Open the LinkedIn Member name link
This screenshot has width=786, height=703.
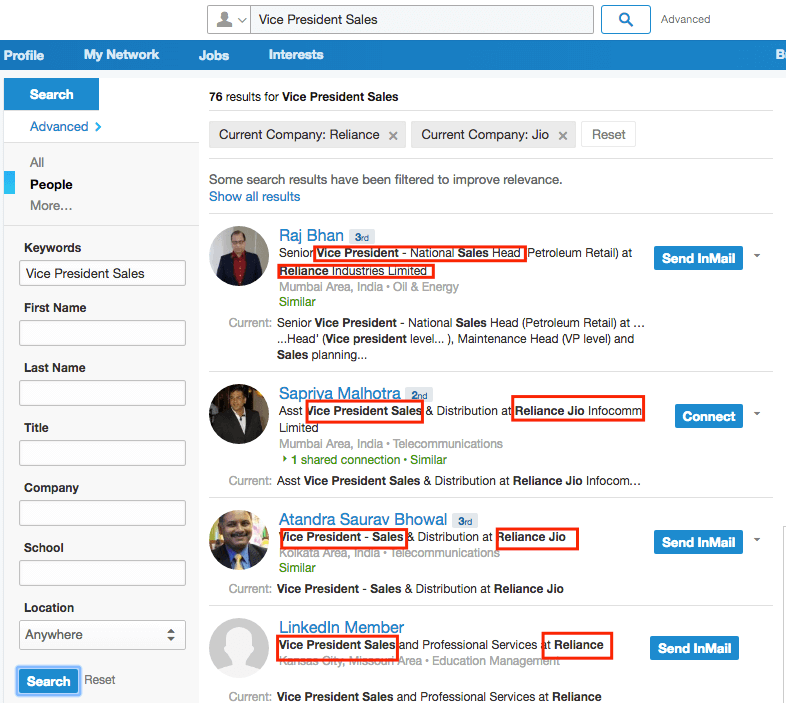click(x=341, y=627)
